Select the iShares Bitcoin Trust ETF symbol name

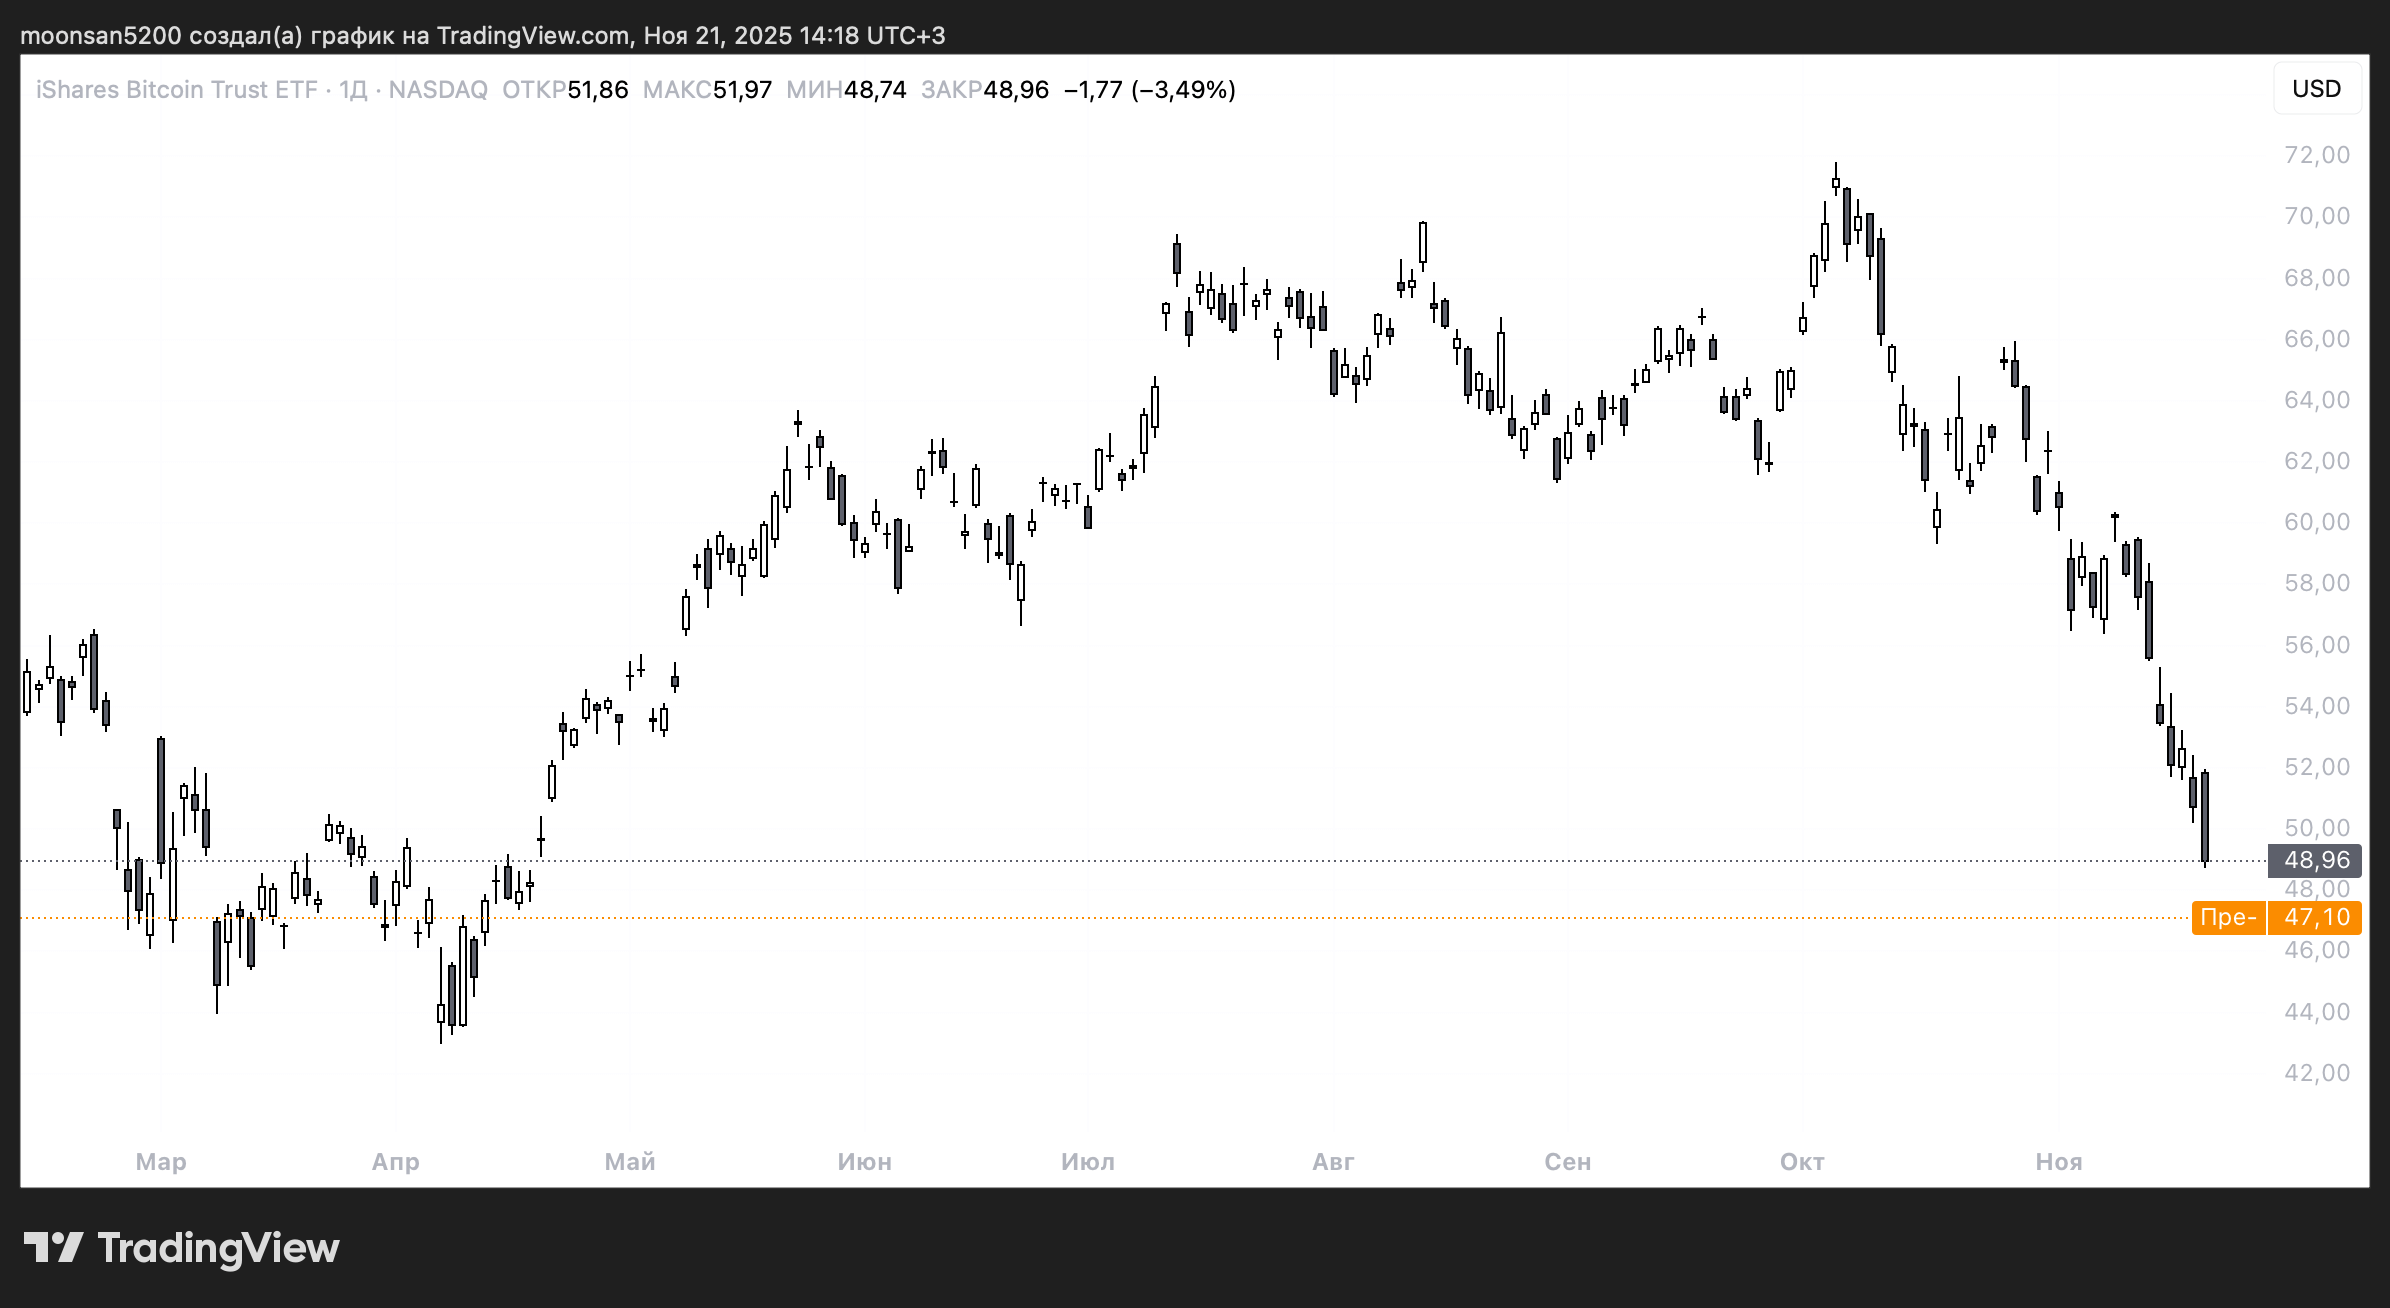click(175, 89)
